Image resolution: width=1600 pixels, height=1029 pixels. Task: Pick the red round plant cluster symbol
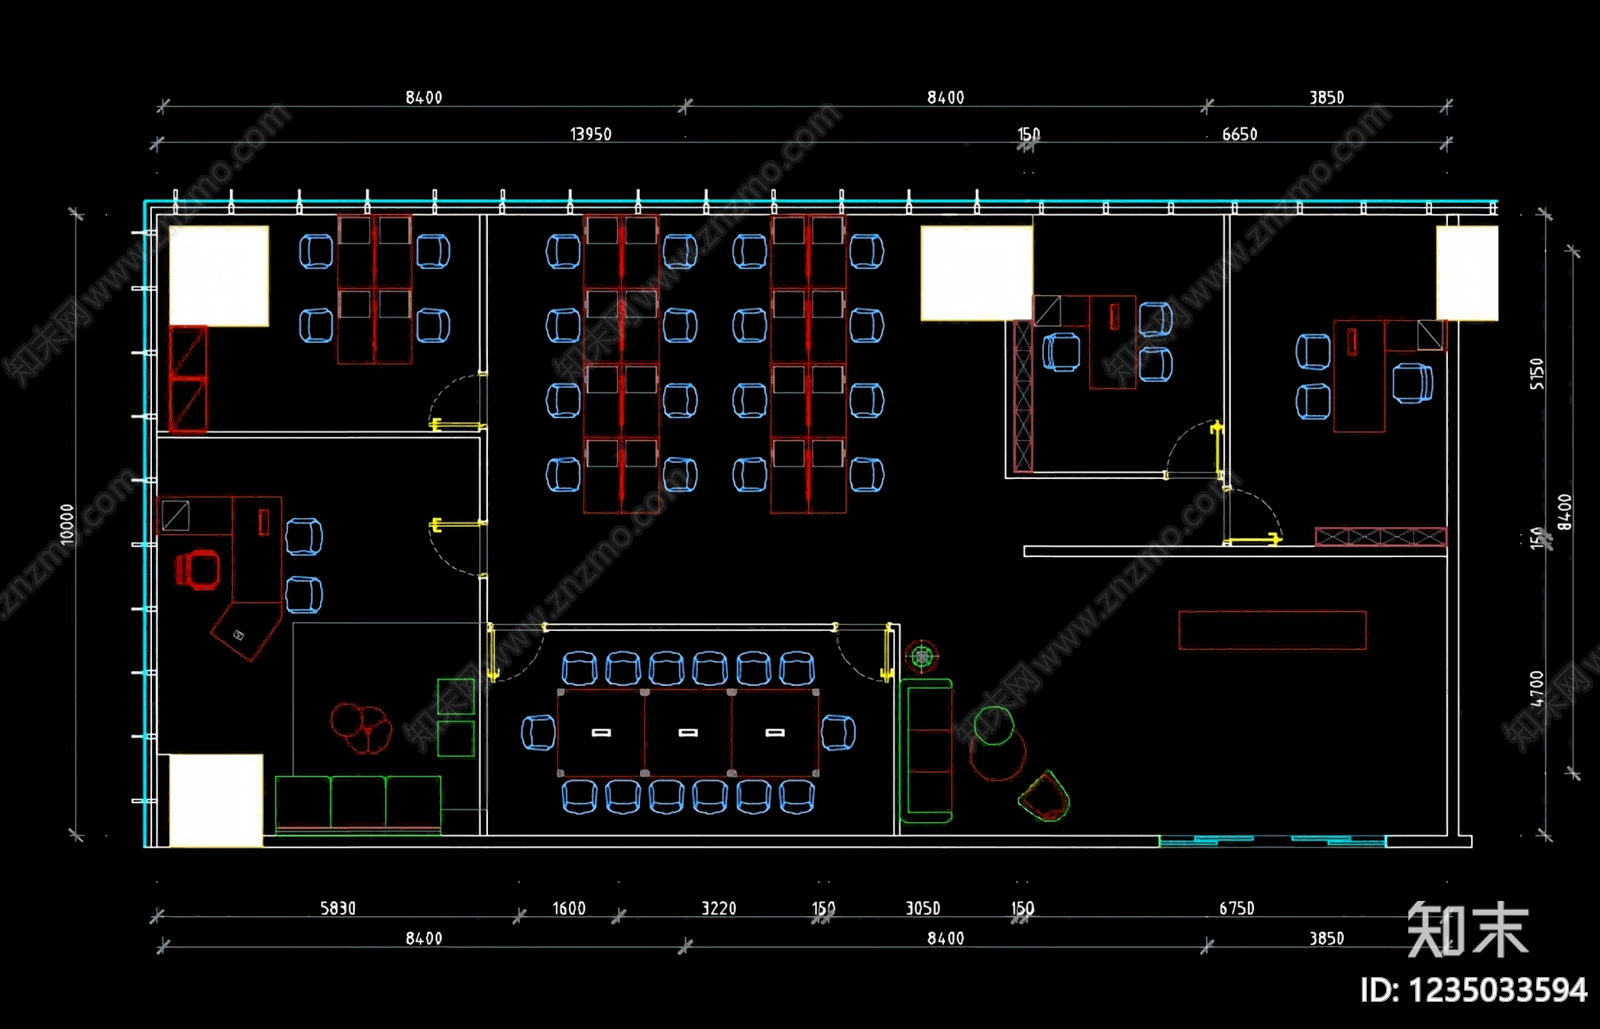pos(360,726)
